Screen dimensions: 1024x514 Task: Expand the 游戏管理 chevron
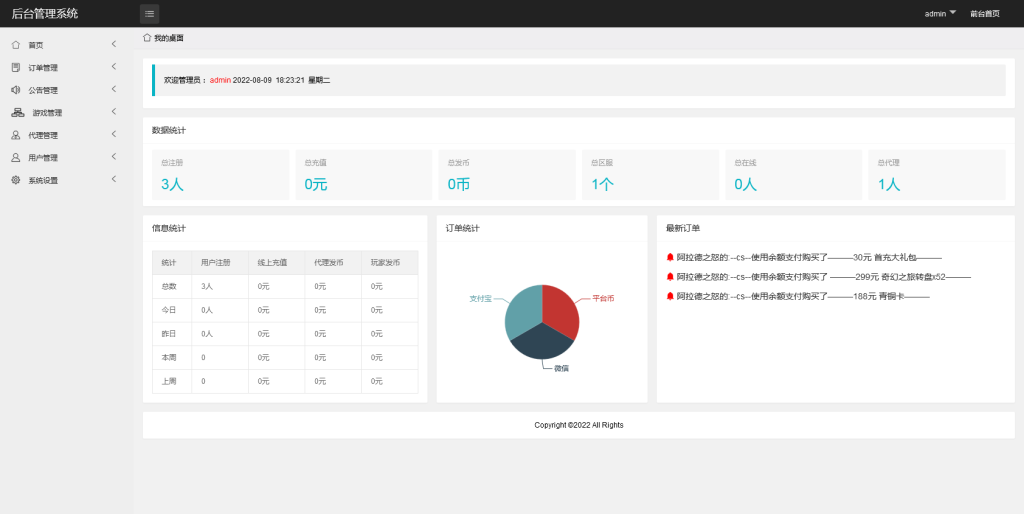click(114, 112)
